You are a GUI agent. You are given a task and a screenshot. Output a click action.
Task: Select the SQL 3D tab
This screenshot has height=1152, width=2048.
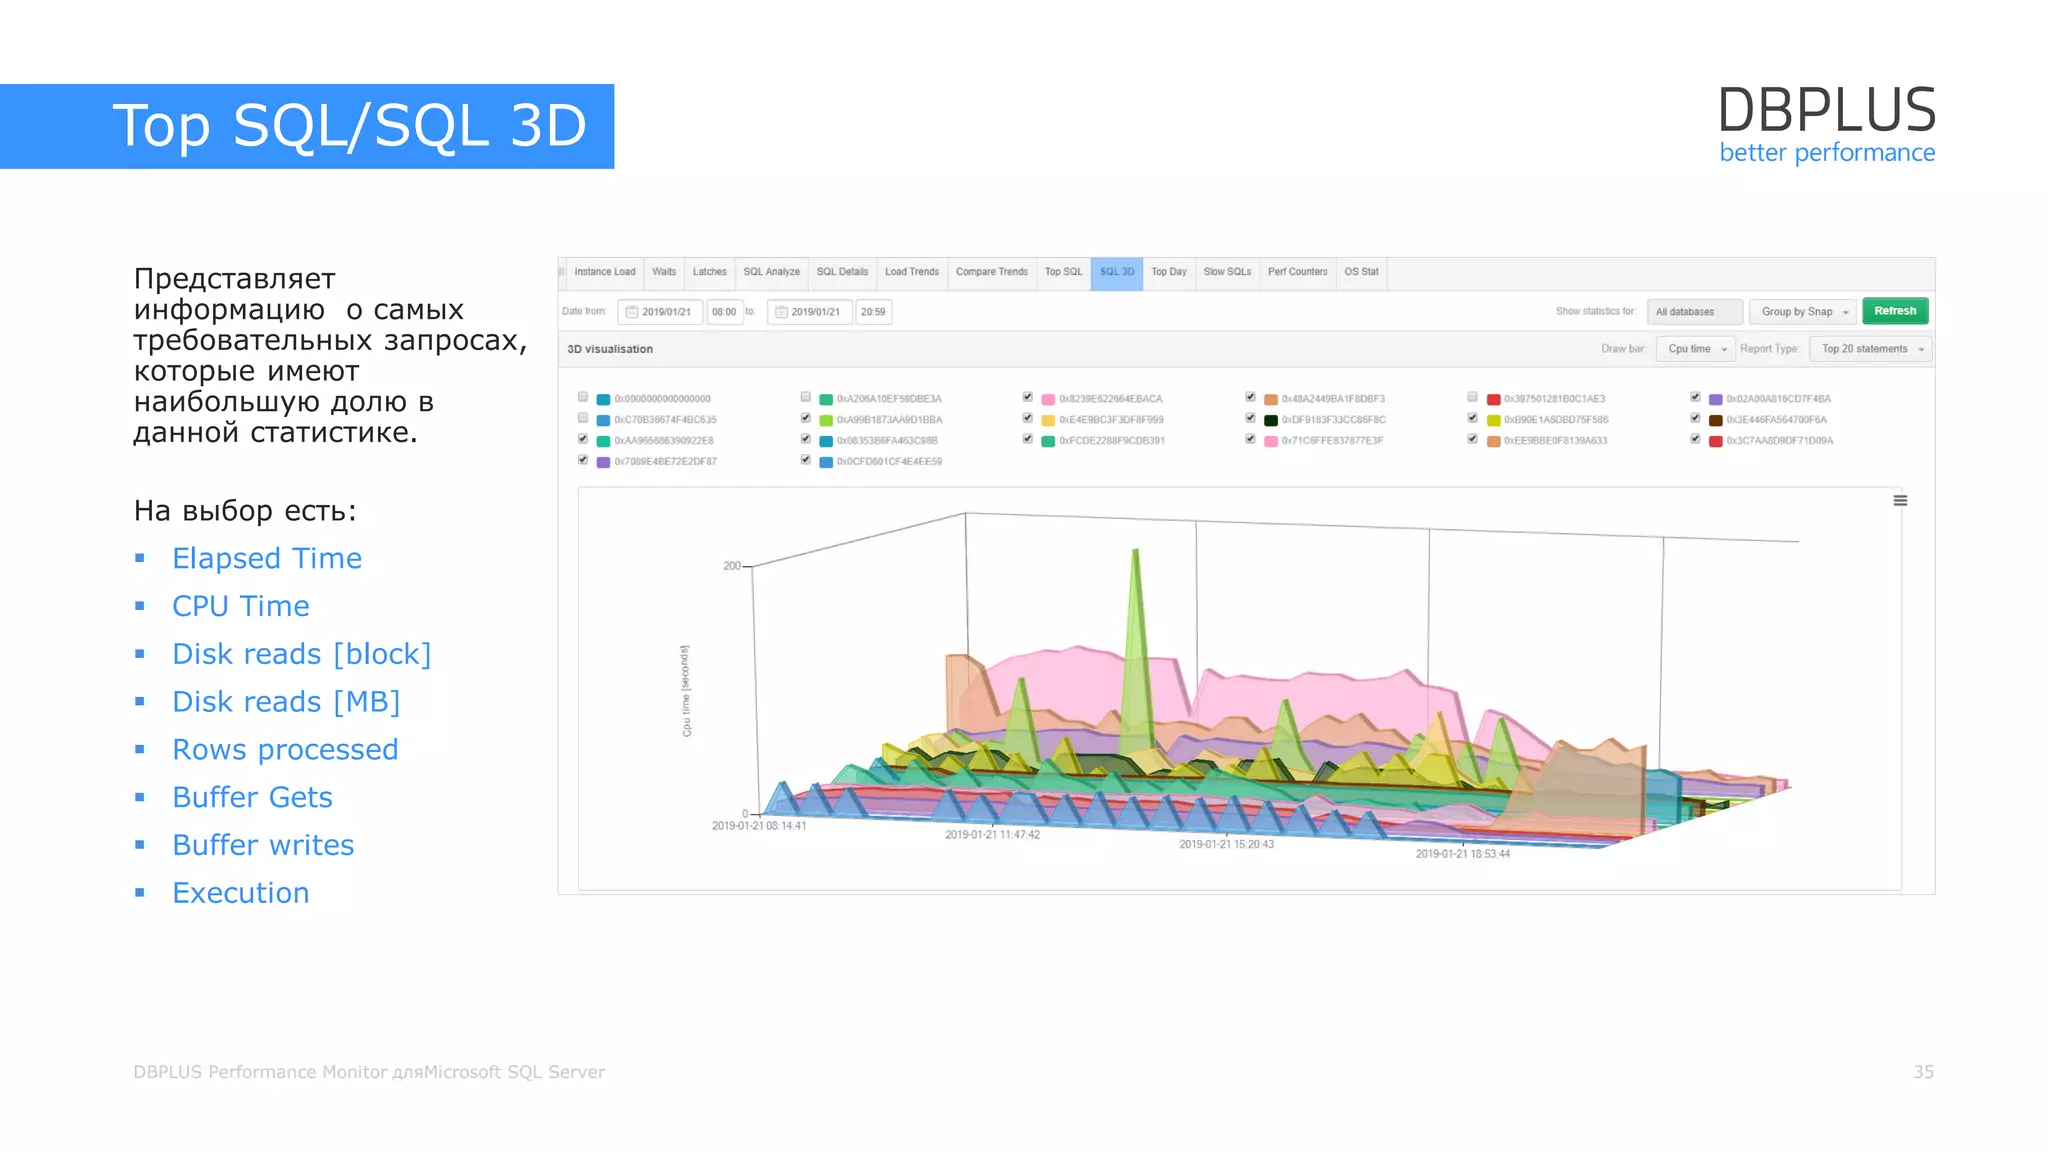(x=1117, y=272)
